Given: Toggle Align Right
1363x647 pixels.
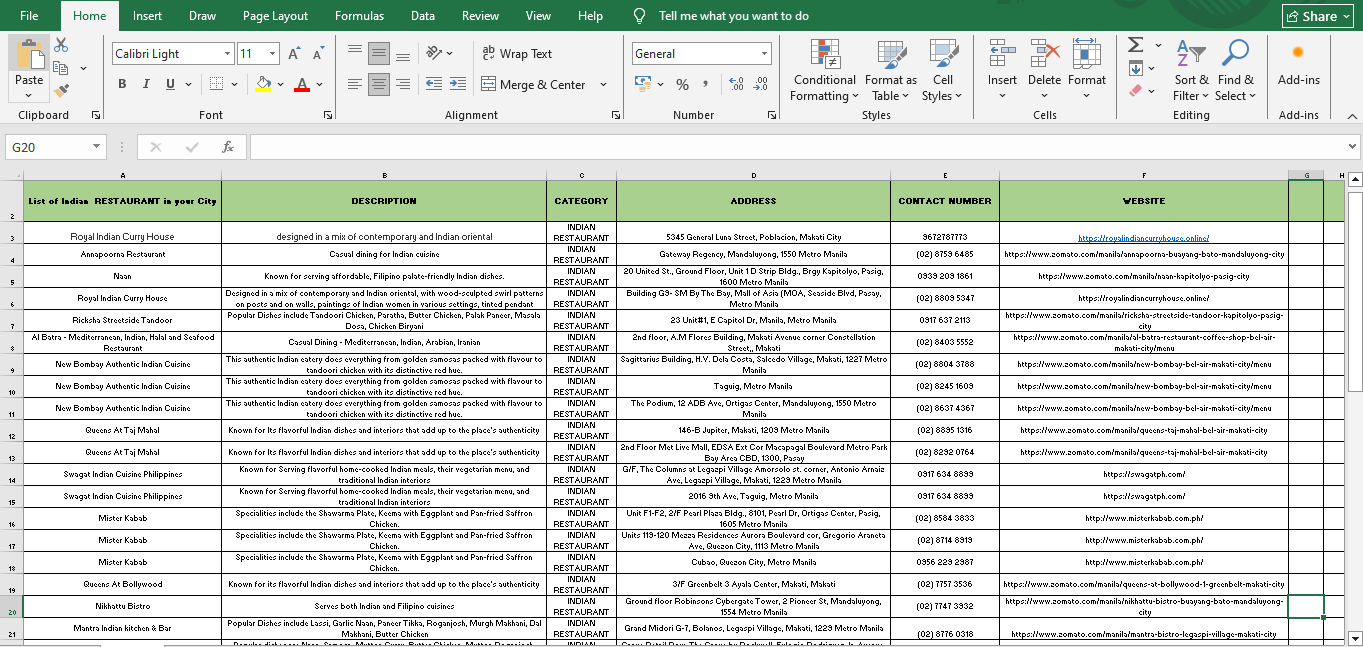Looking at the screenshot, I should click(403, 84).
